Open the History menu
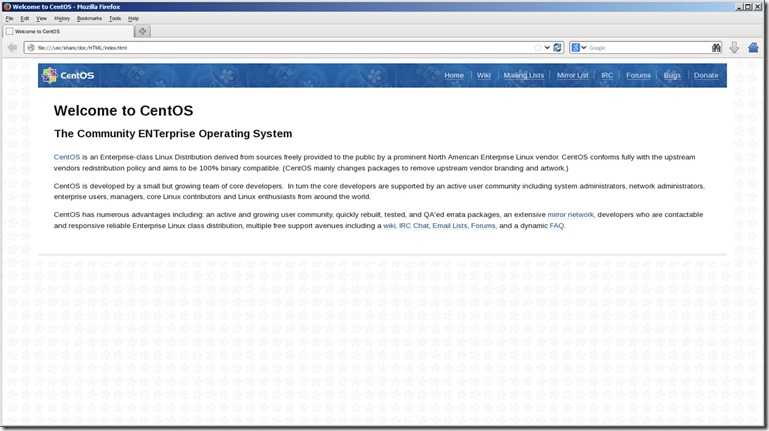 click(62, 19)
